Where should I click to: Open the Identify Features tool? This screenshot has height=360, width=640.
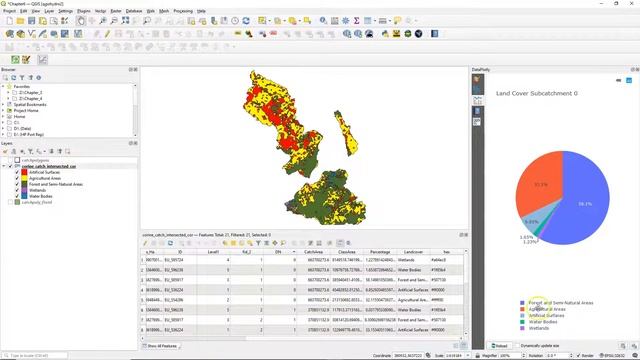(x=323, y=20)
